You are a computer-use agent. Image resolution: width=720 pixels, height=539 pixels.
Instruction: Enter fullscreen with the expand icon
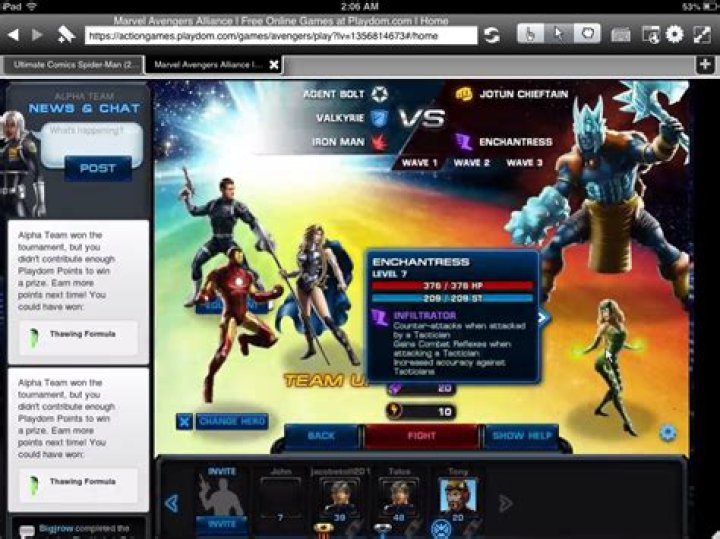point(701,35)
